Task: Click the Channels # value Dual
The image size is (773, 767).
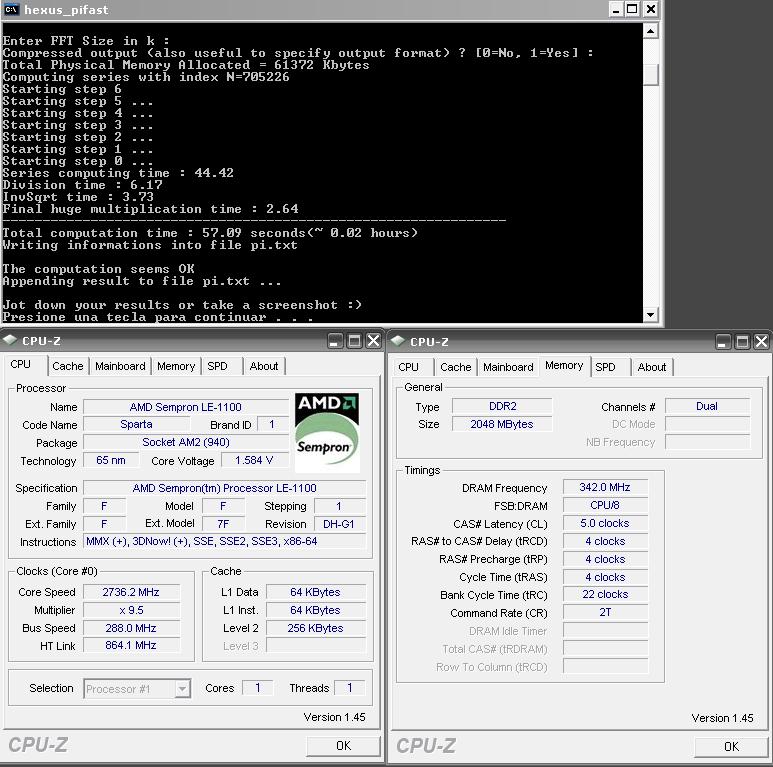Action: pyautogui.click(x=707, y=406)
